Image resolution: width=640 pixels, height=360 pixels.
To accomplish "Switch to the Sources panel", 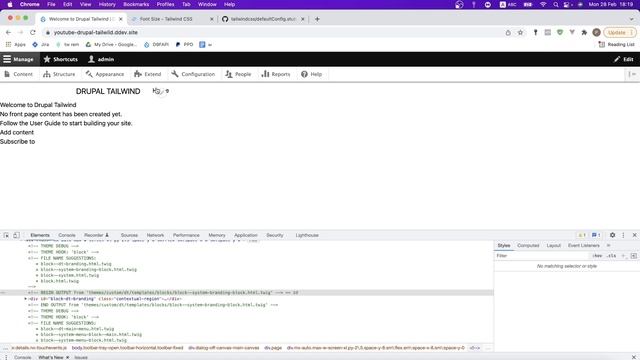I will coord(129,235).
